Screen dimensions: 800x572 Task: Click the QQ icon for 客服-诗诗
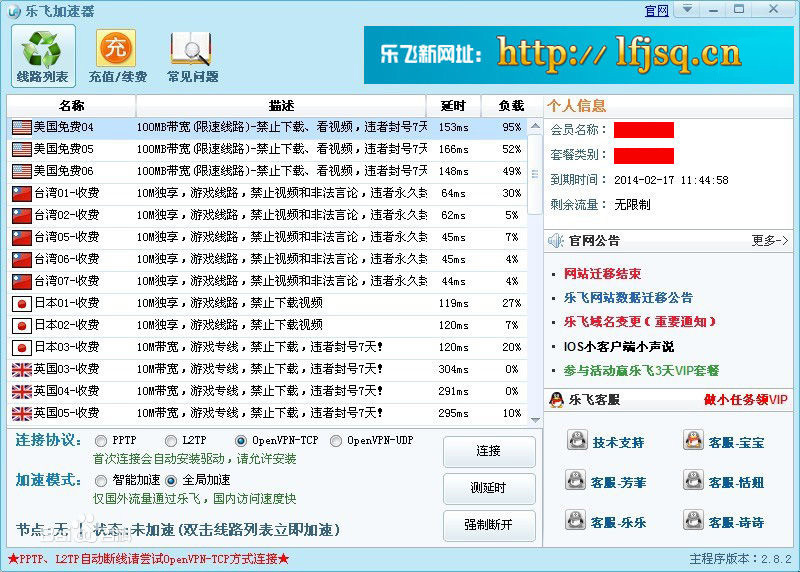693,520
